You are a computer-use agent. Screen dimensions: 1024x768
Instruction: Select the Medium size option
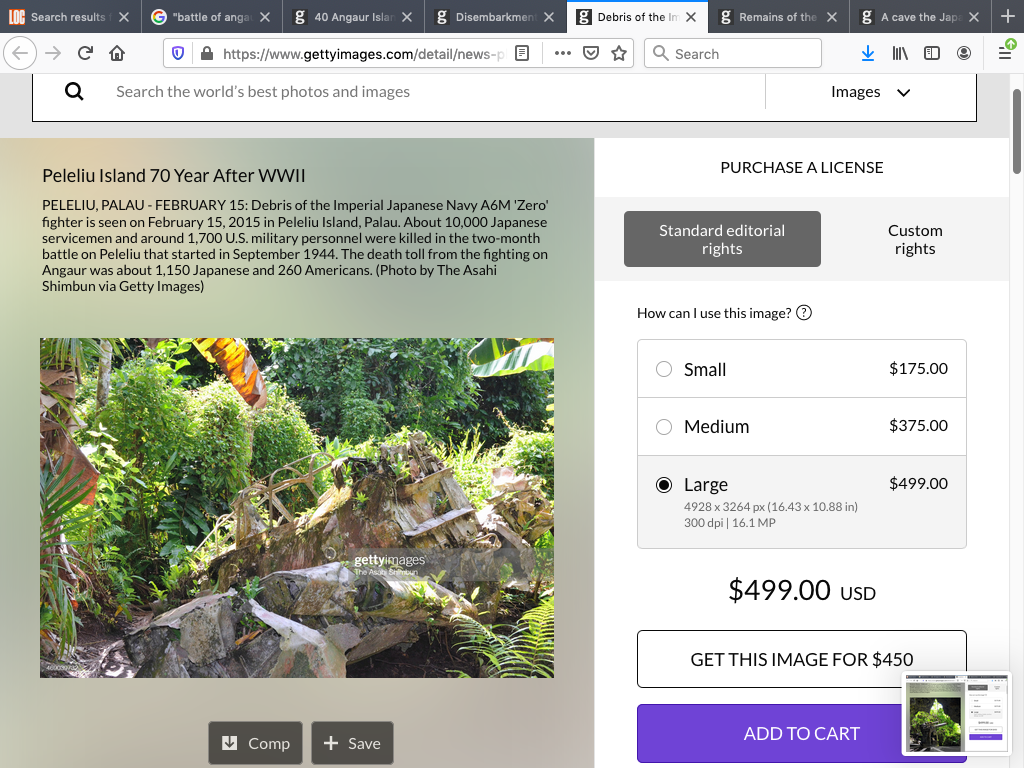pyautogui.click(x=664, y=427)
